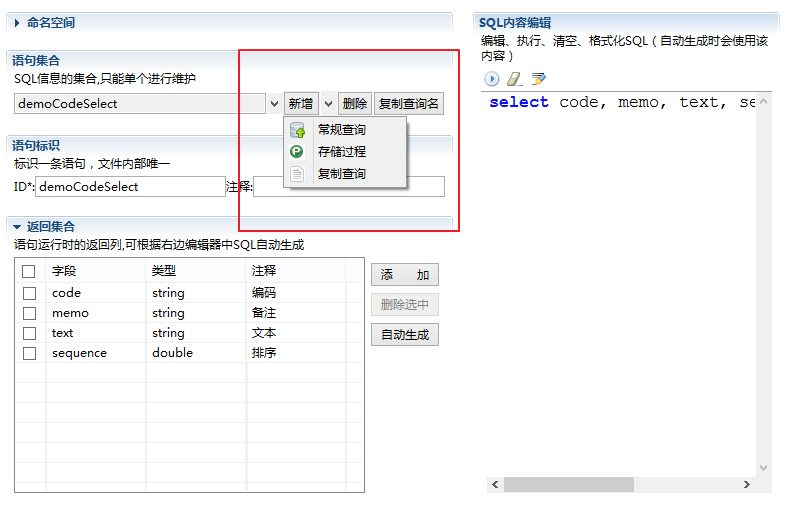Check the text row checkbox
The height and width of the screenshot is (507, 786).
pyautogui.click(x=30, y=333)
